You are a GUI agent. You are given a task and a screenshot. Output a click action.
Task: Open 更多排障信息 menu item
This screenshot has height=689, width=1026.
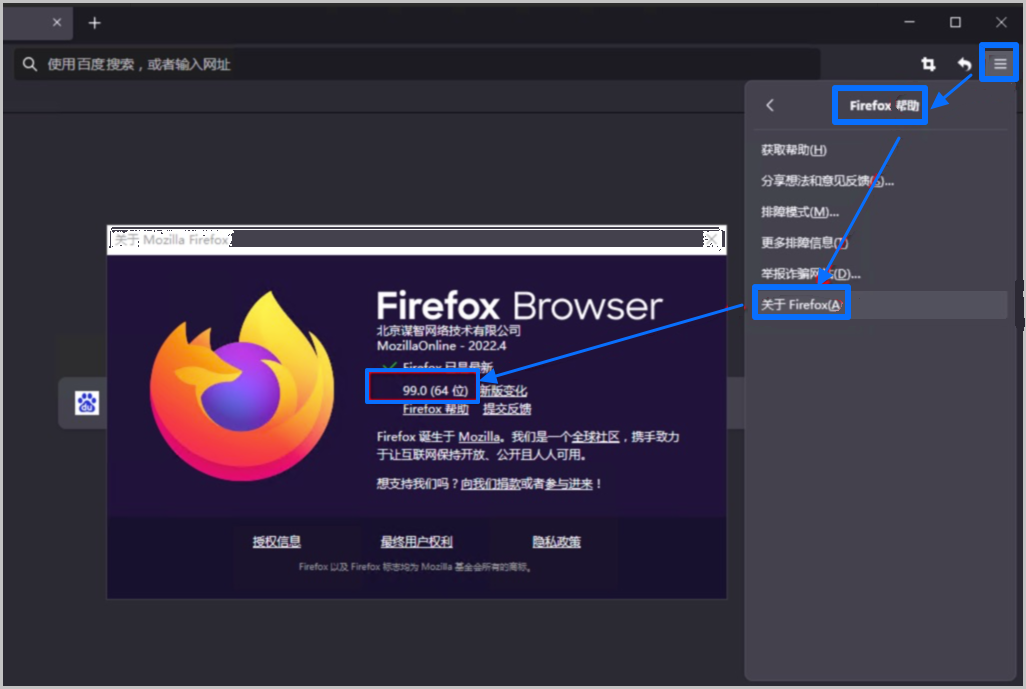[804, 243]
